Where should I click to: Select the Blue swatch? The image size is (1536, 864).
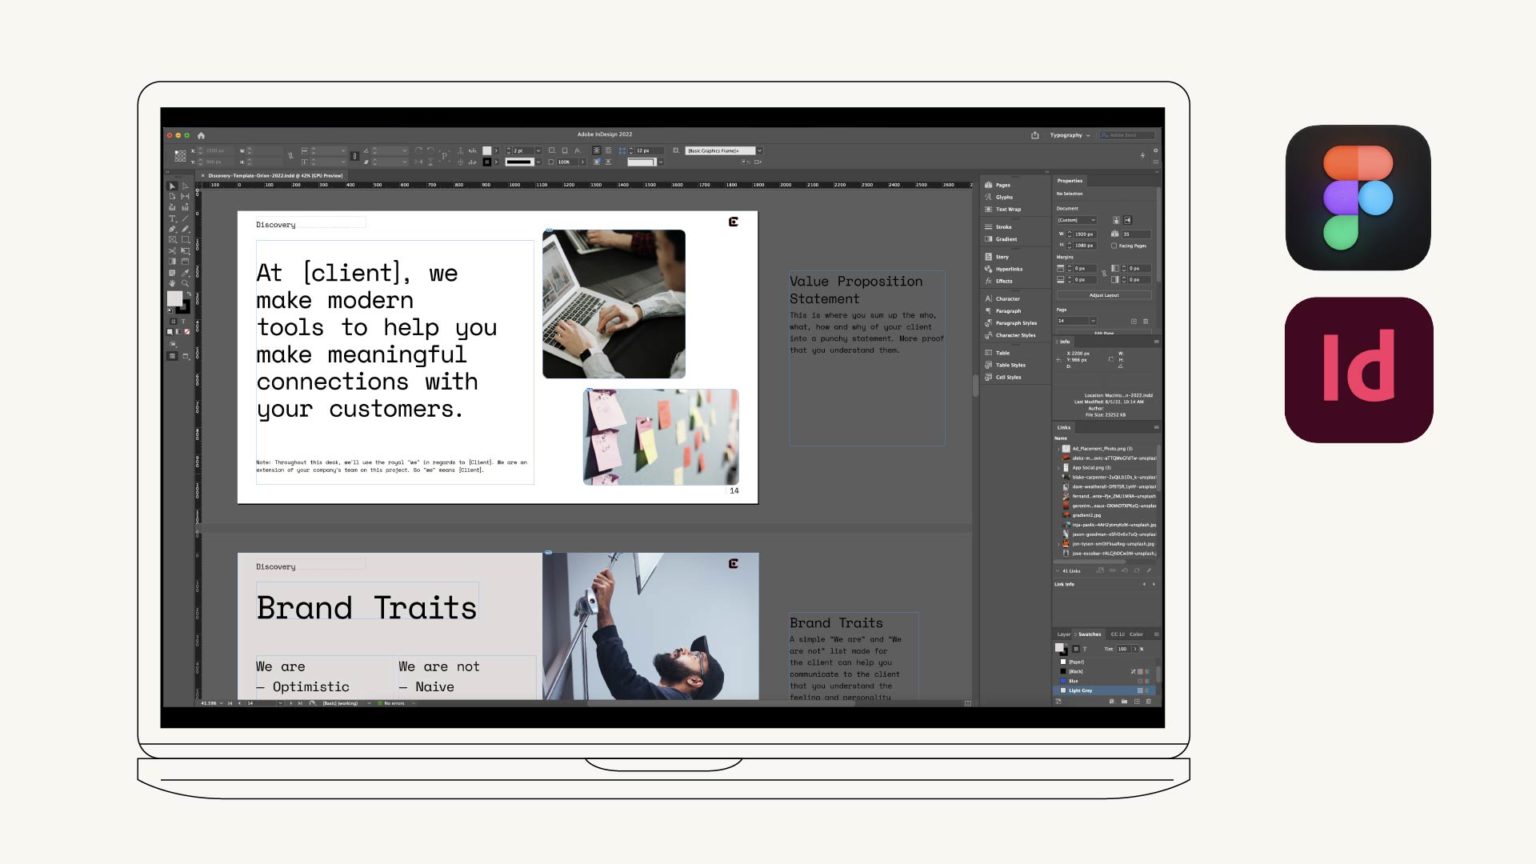click(1072, 679)
